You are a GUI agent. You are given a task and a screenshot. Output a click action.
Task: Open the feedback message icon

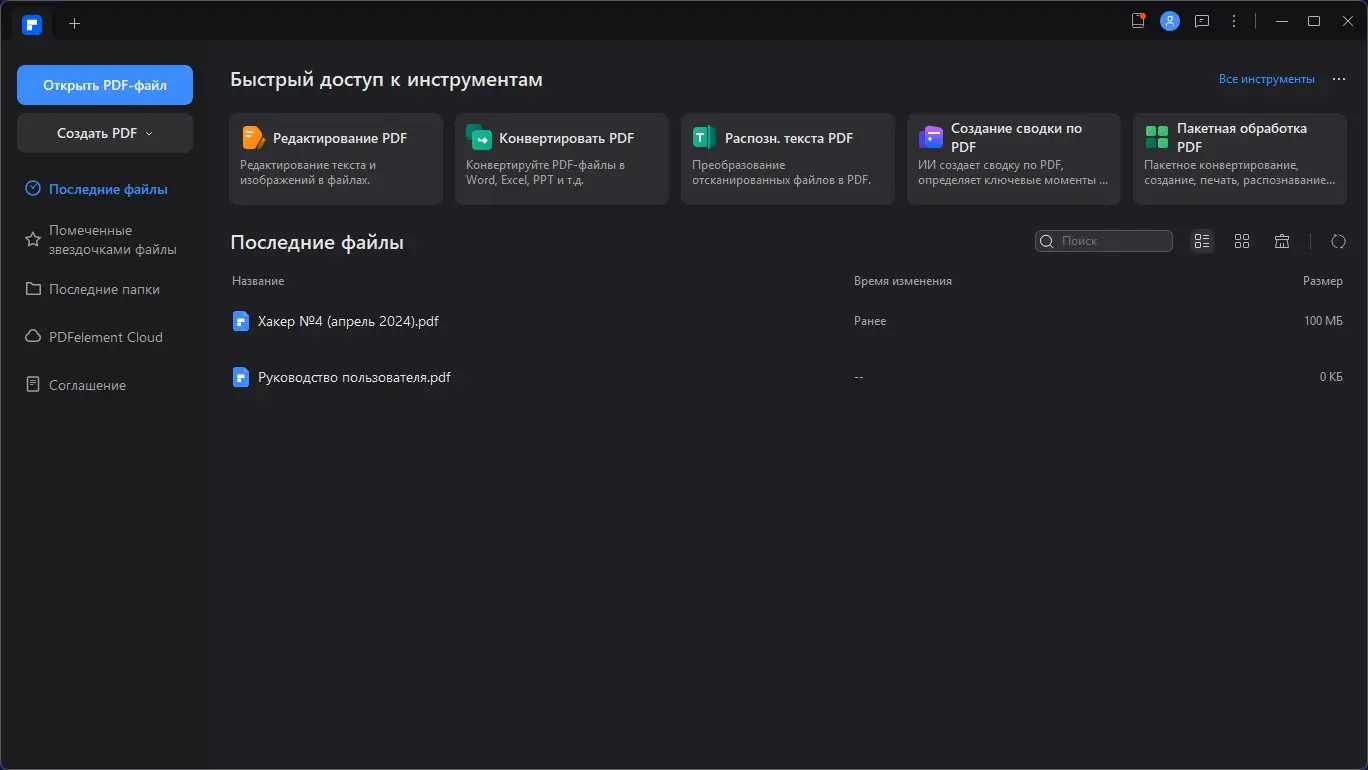(x=1202, y=21)
